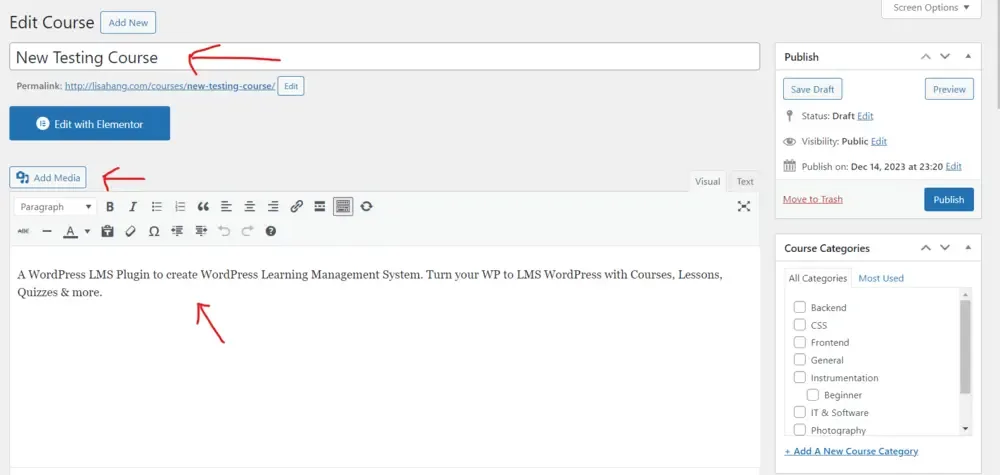Increase indent
Viewport: 1000px width, 475px height.
click(x=201, y=231)
